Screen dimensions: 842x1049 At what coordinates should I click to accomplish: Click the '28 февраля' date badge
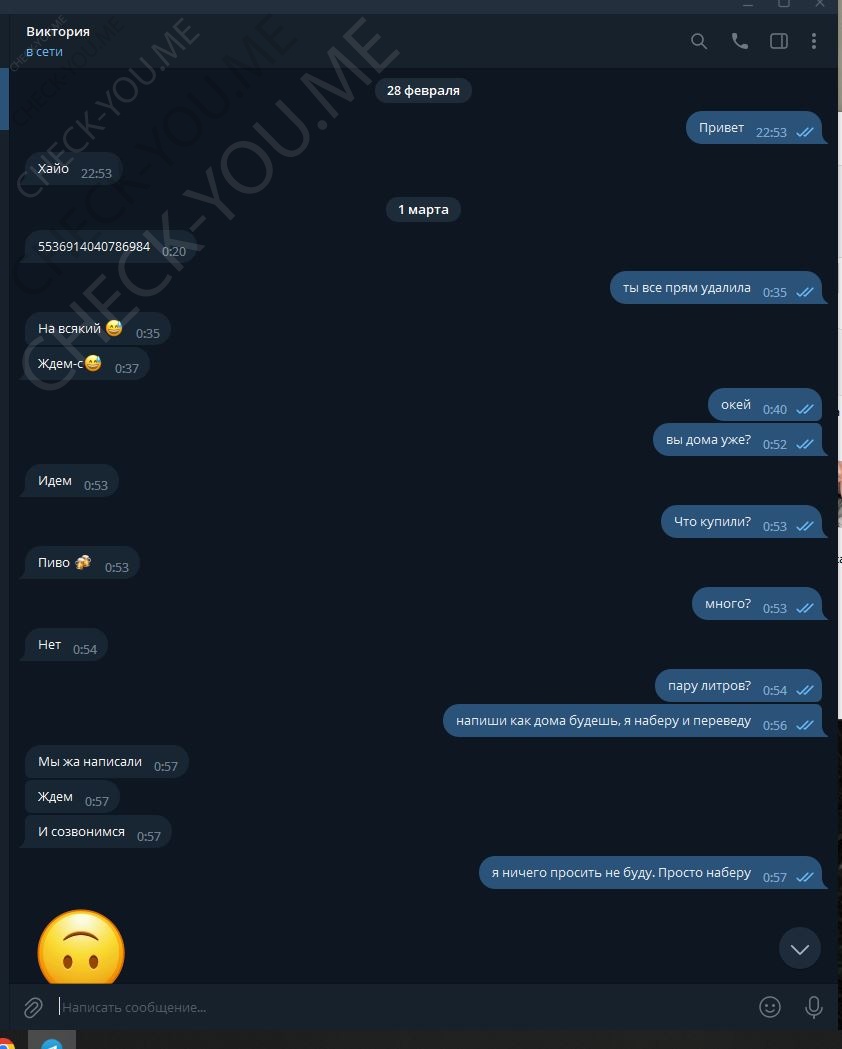point(423,90)
